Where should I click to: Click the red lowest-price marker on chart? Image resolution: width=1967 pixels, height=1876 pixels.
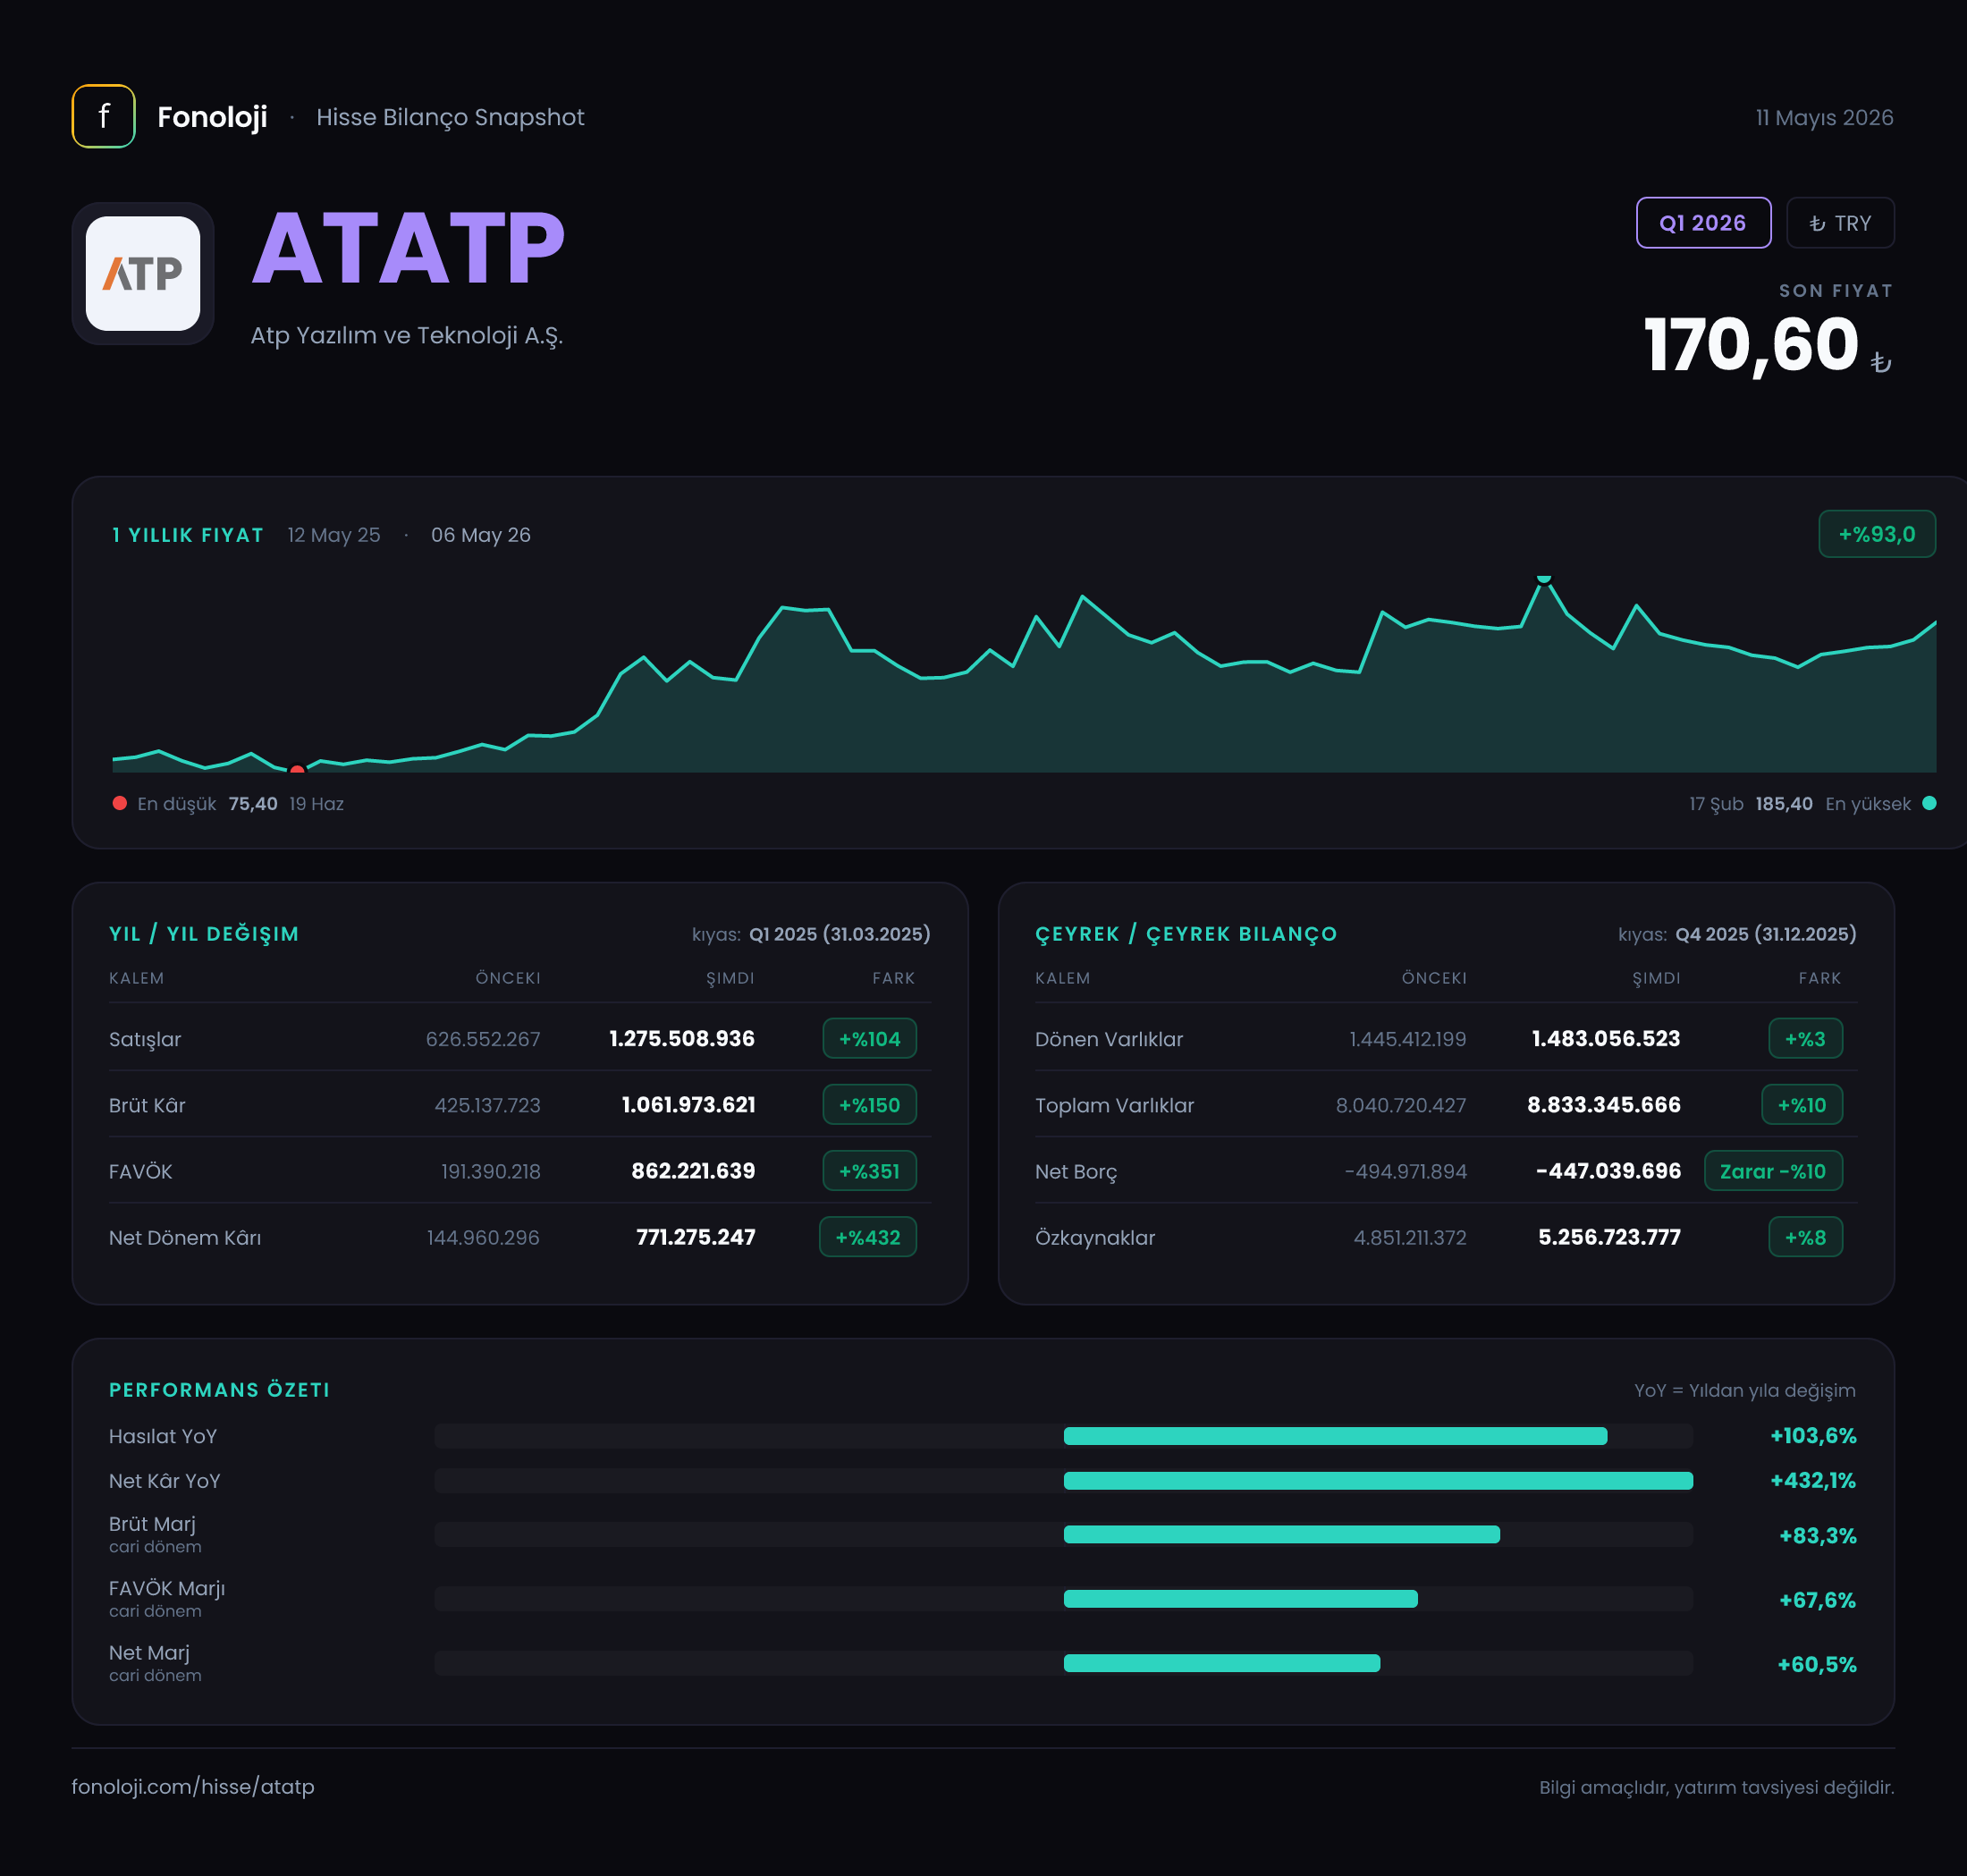tap(297, 769)
